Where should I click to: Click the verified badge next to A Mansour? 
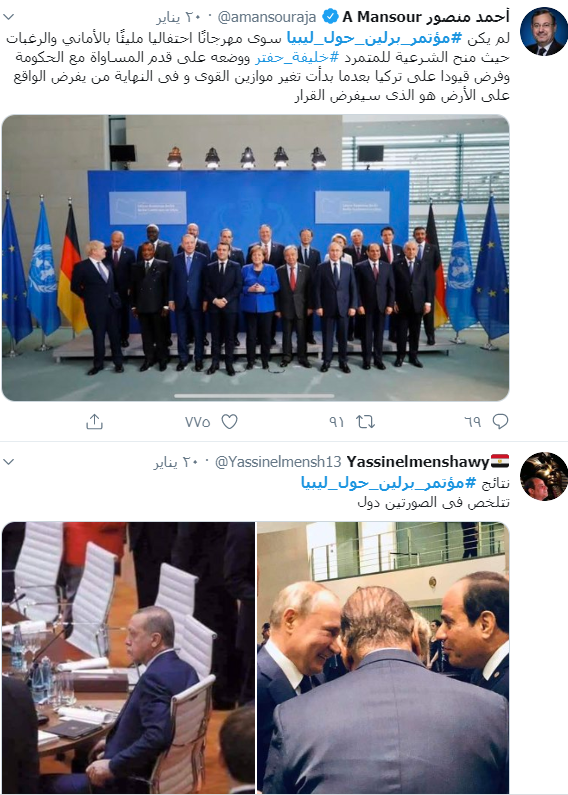coord(330,17)
